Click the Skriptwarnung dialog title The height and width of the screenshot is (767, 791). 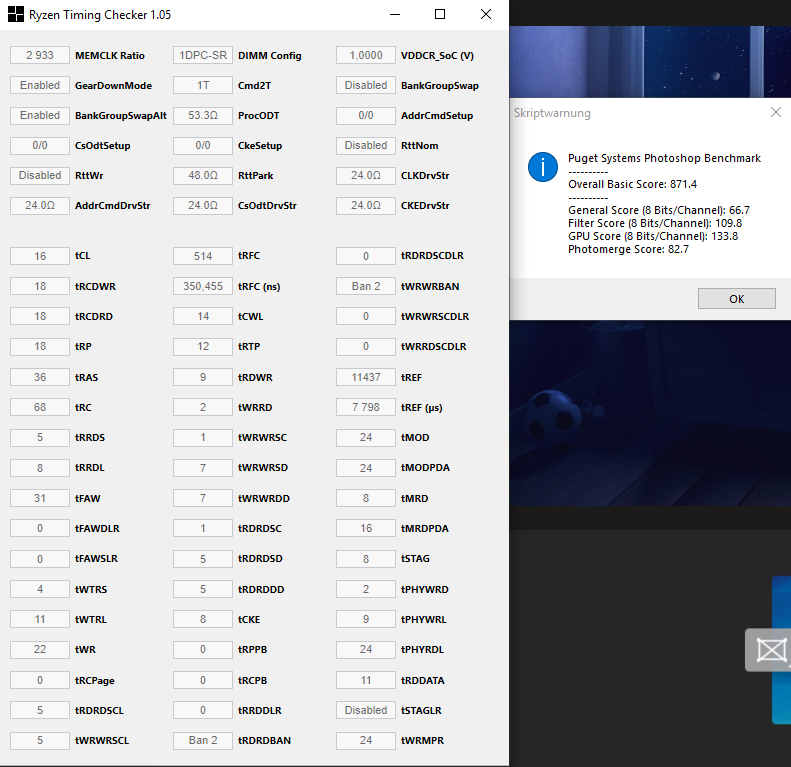(x=552, y=113)
